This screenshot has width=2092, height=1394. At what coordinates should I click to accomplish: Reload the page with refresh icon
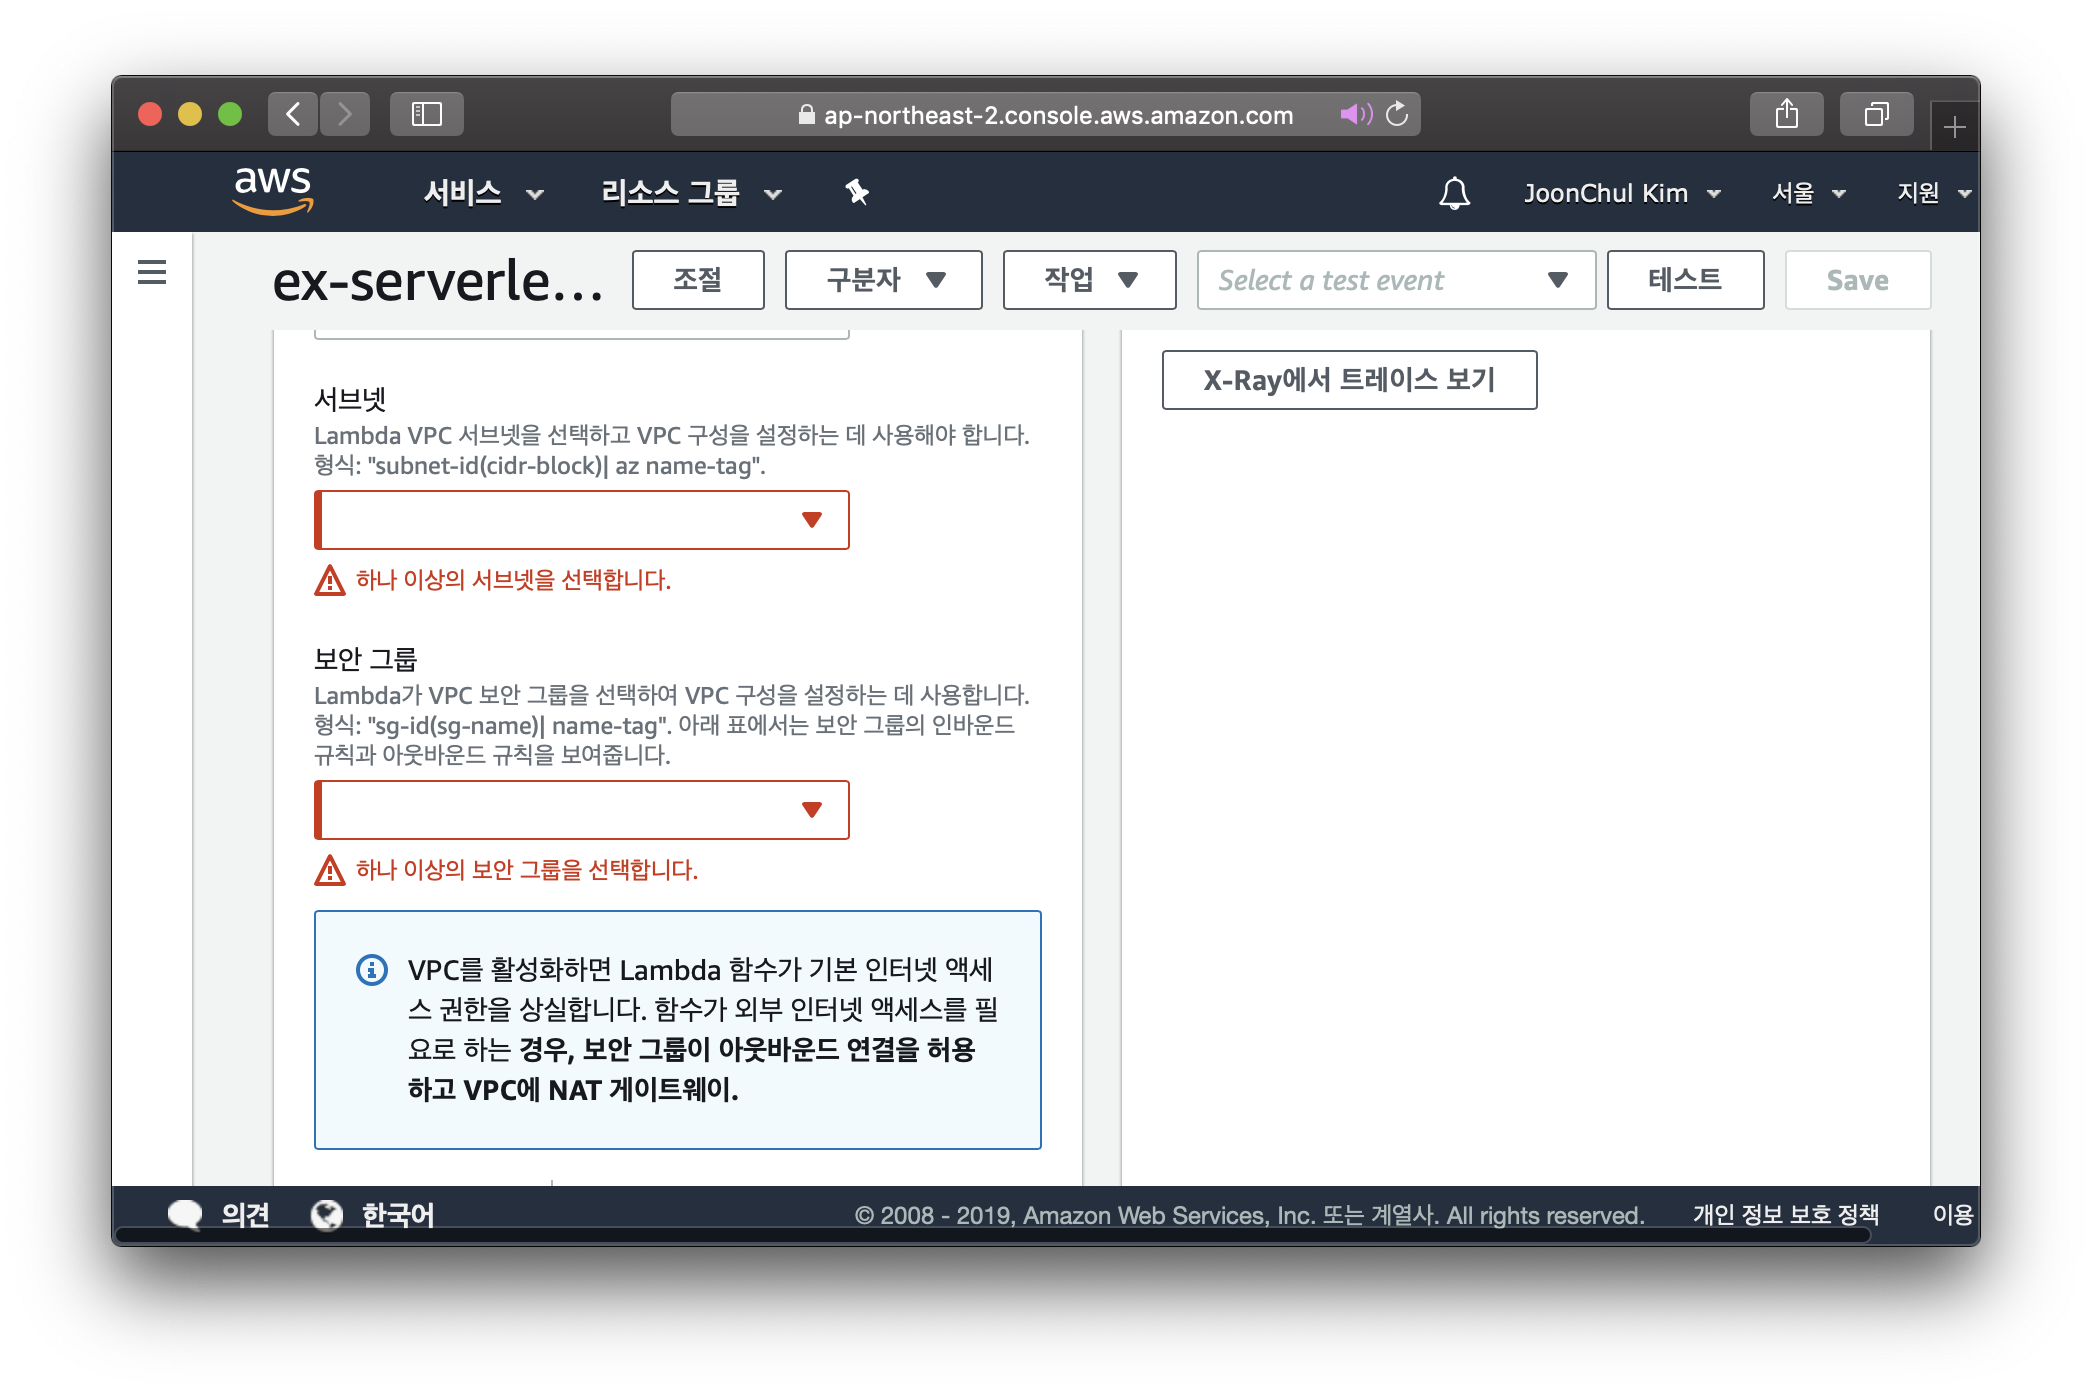tap(1397, 114)
